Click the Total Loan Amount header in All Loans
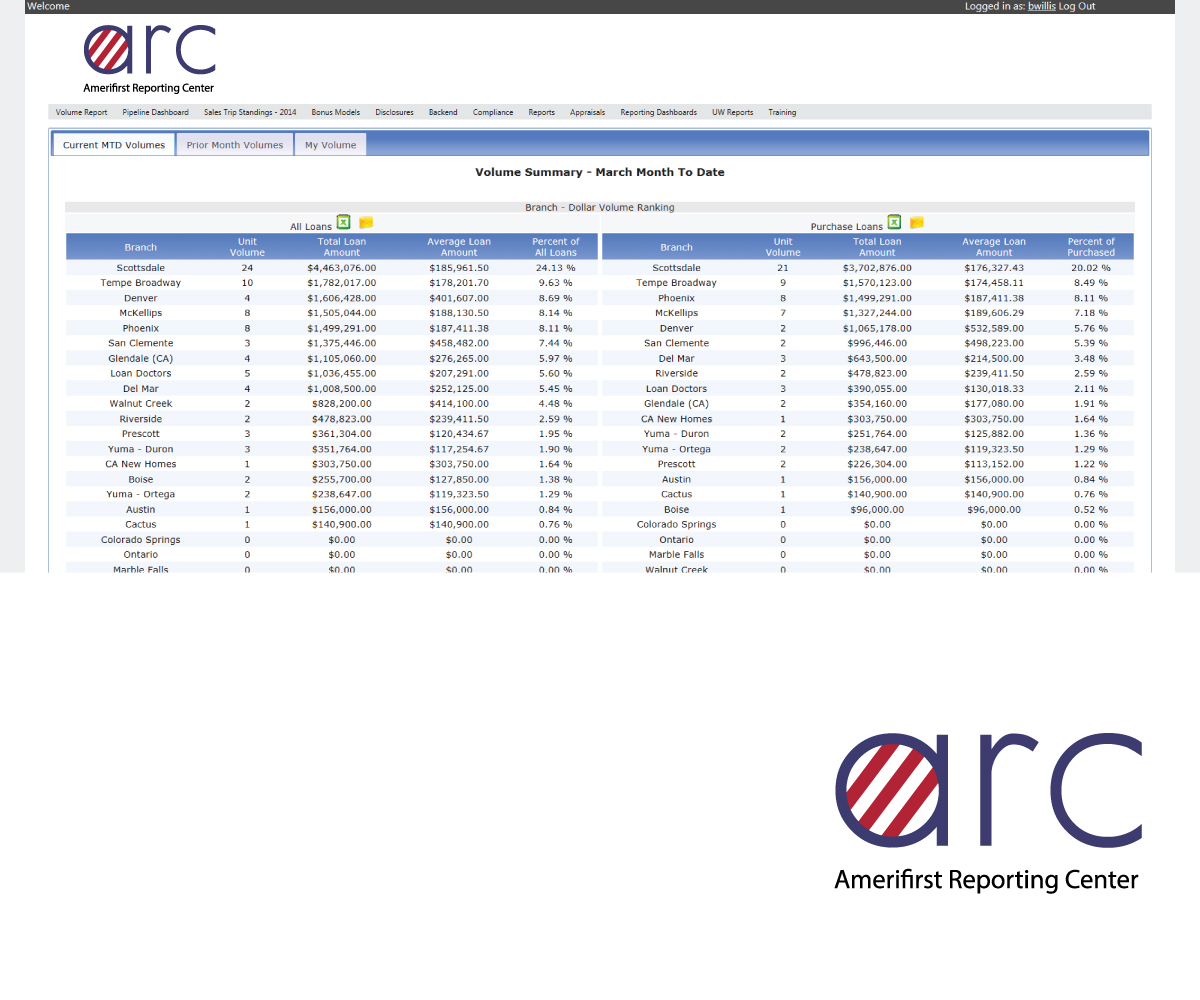This screenshot has height=1000, width=1200. pos(341,247)
